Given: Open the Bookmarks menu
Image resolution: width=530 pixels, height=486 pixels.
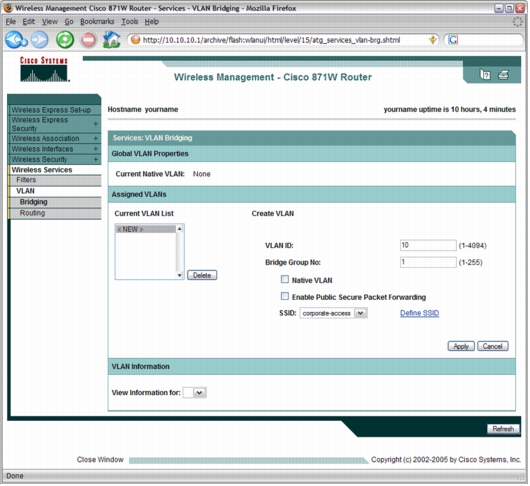Looking at the screenshot, I should coord(97,22).
